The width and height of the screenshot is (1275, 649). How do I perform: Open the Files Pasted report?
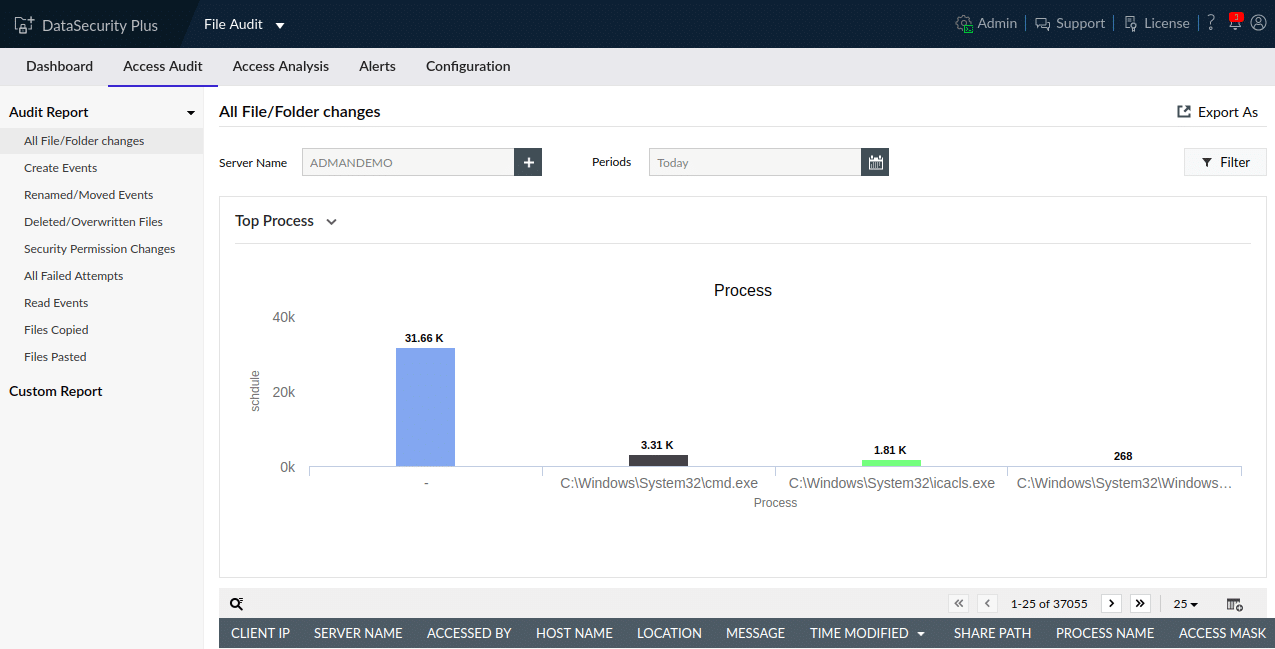(x=55, y=357)
